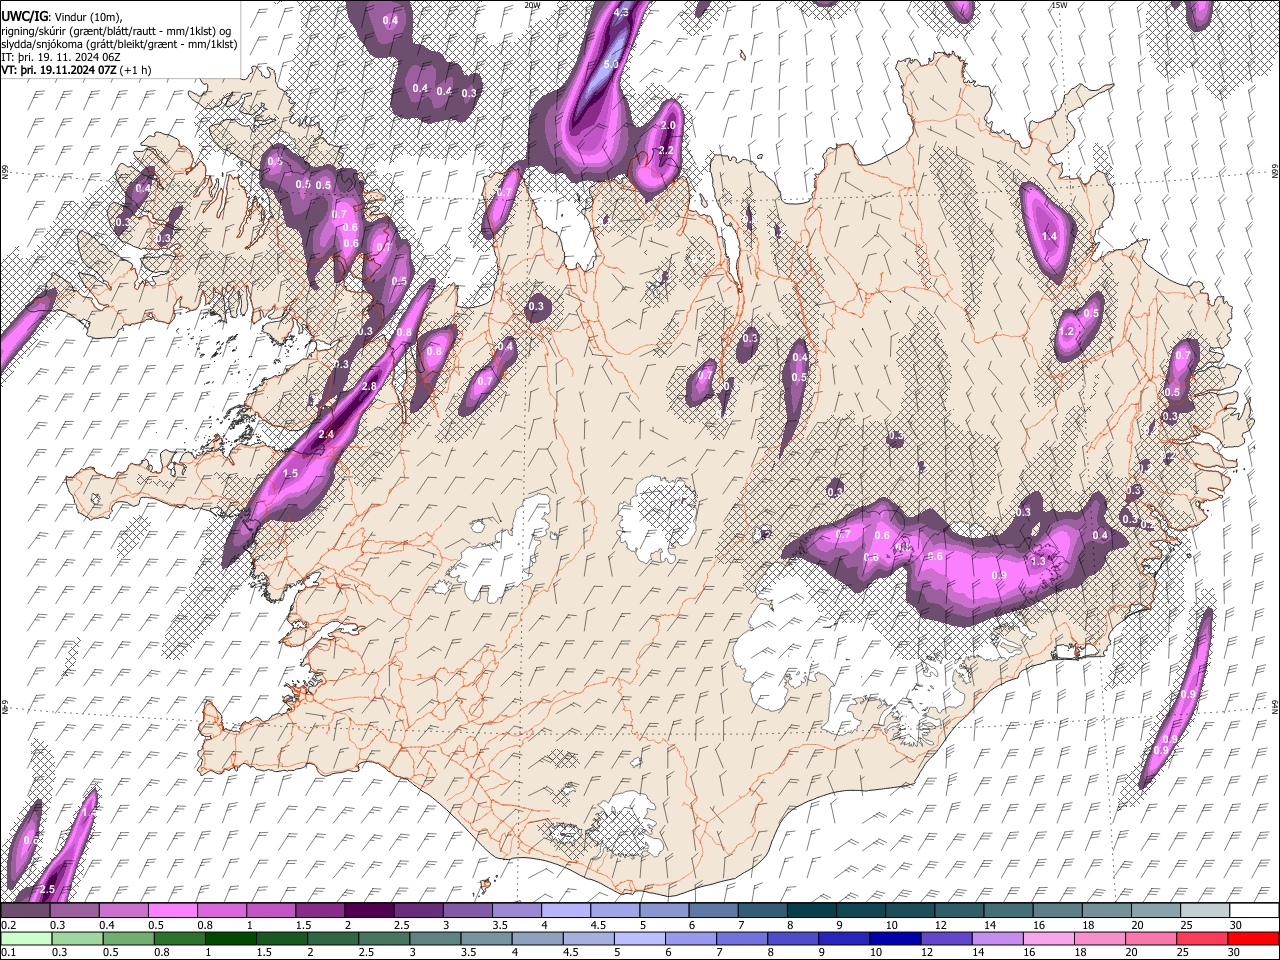Click "10" label in the upper legend row

click(x=891, y=925)
